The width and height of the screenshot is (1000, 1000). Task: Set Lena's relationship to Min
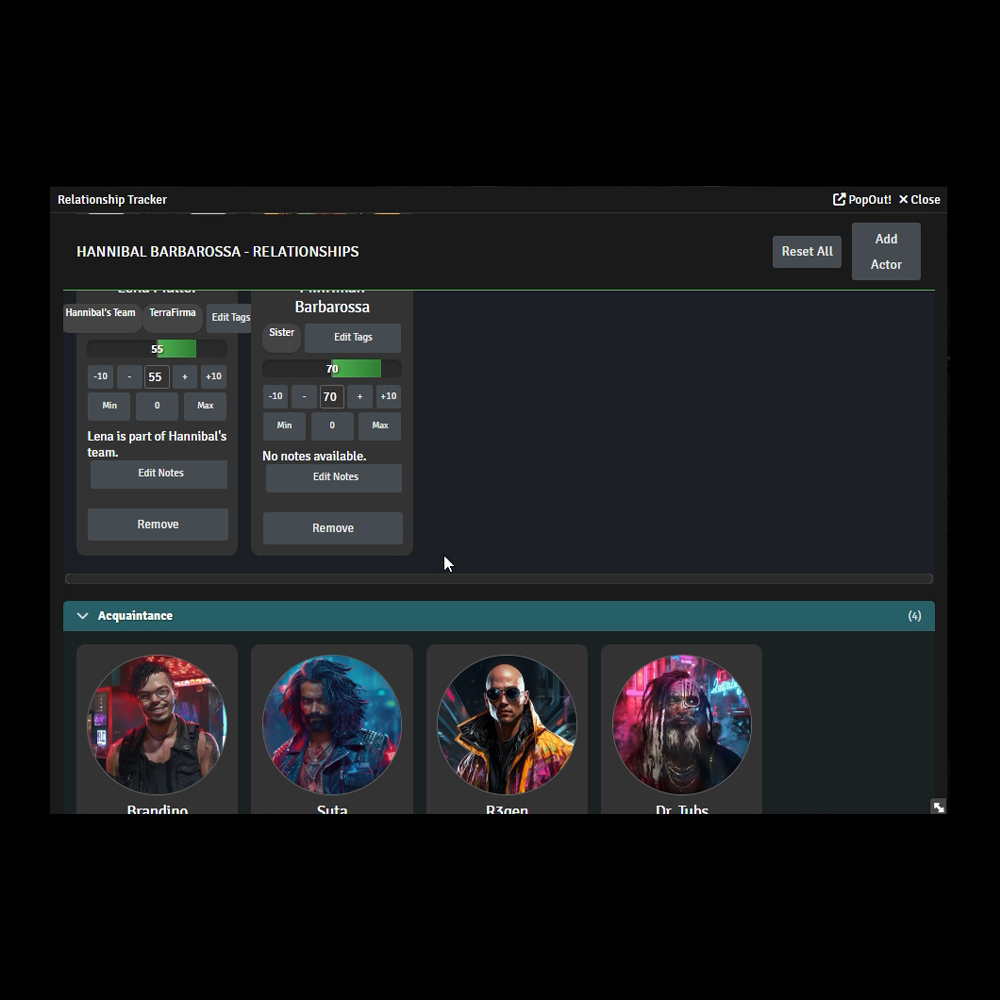(x=110, y=406)
